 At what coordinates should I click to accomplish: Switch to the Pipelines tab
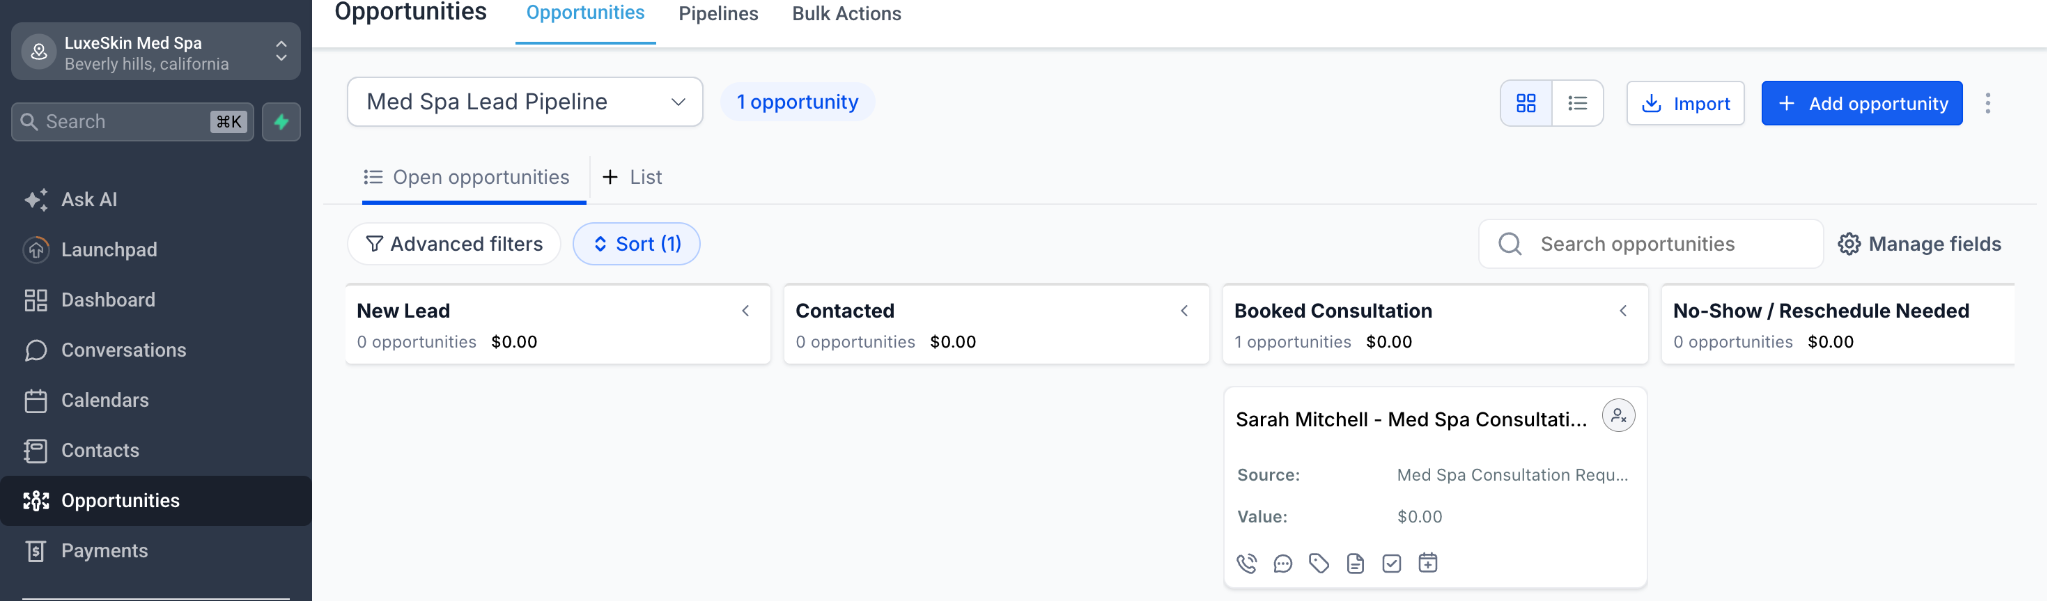click(718, 14)
